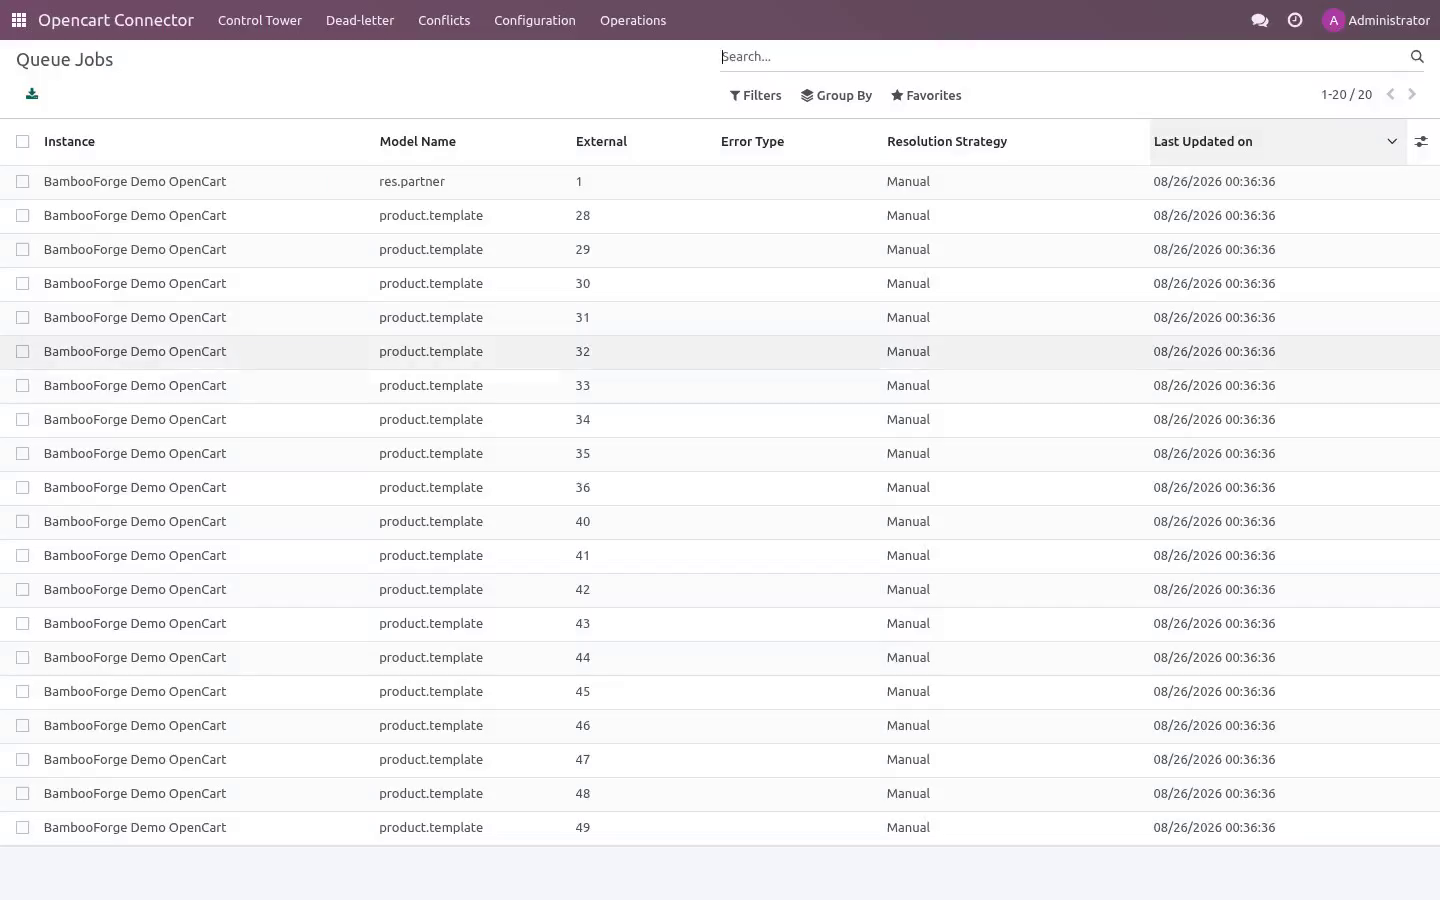Click the date cell in external 34 row

click(x=1214, y=420)
